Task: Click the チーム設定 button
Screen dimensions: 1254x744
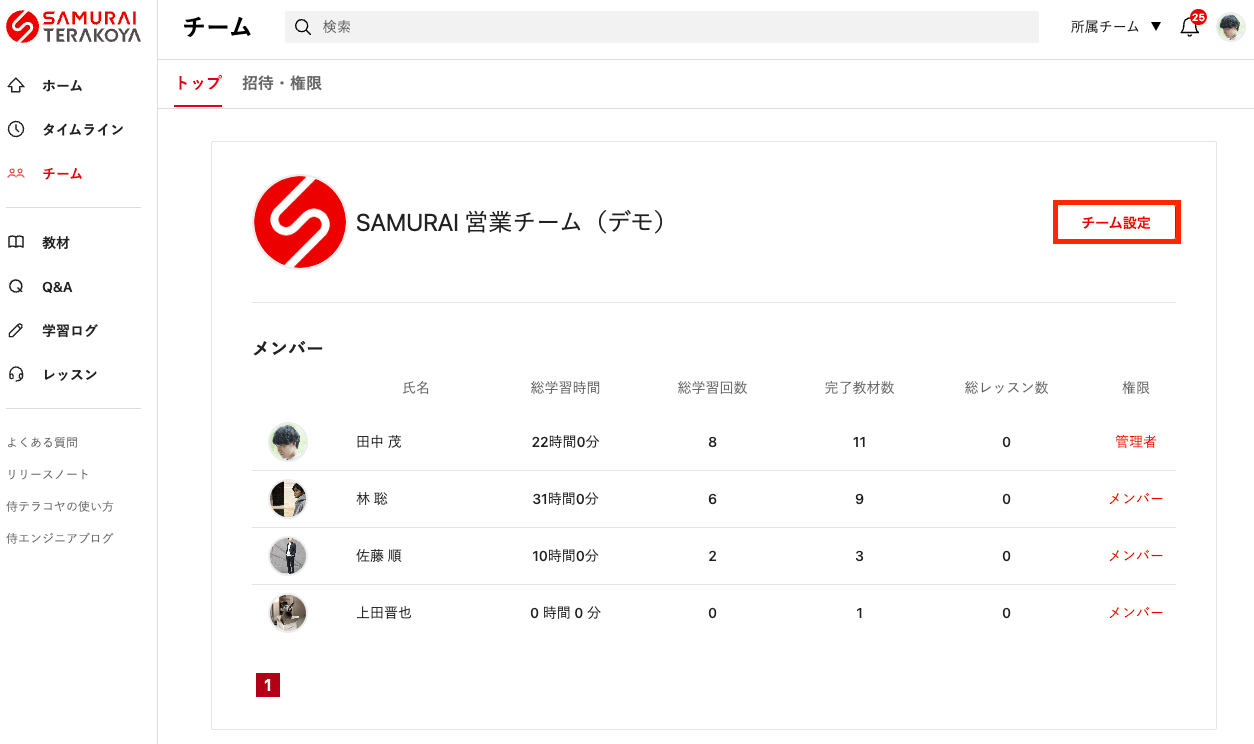Action: click(1116, 223)
